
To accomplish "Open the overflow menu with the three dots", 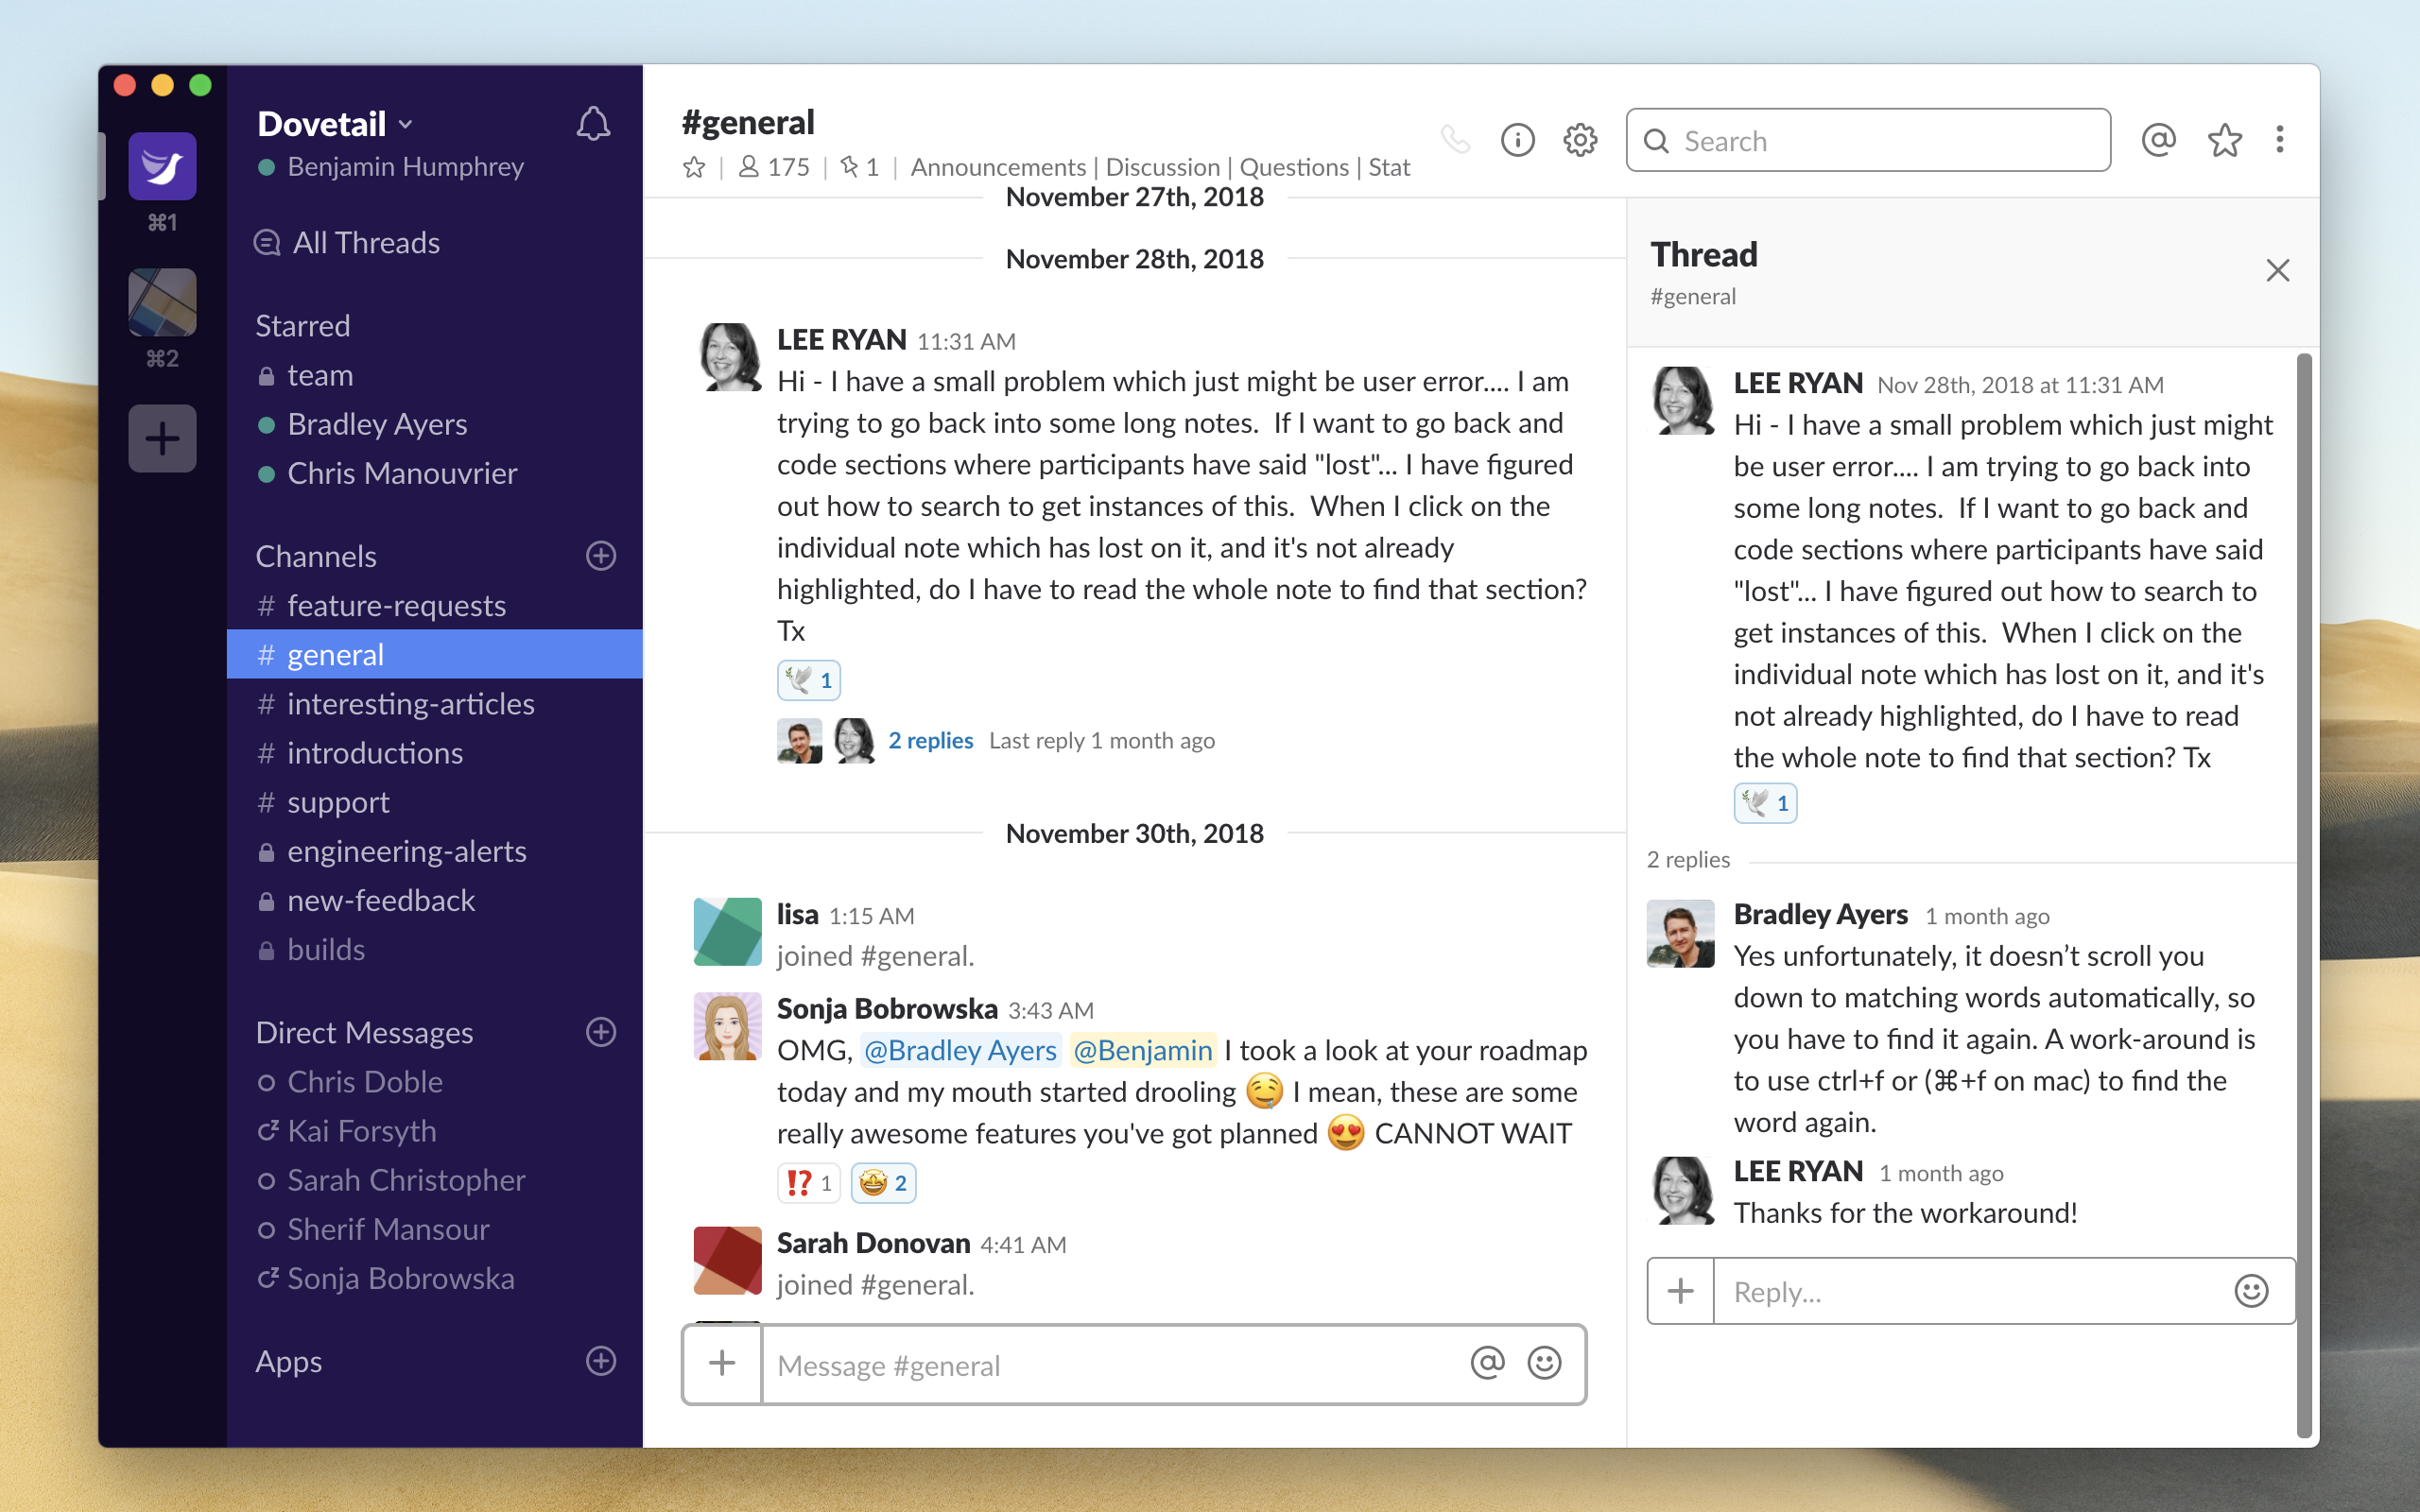I will (x=2280, y=140).
